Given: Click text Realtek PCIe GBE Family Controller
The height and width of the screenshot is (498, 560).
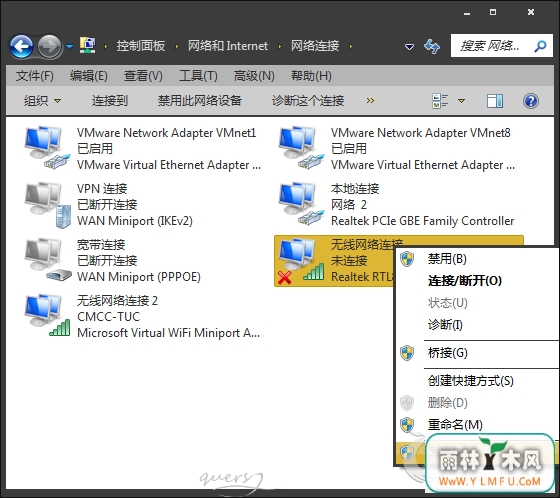Looking at the screenshot, I should 422,221.
